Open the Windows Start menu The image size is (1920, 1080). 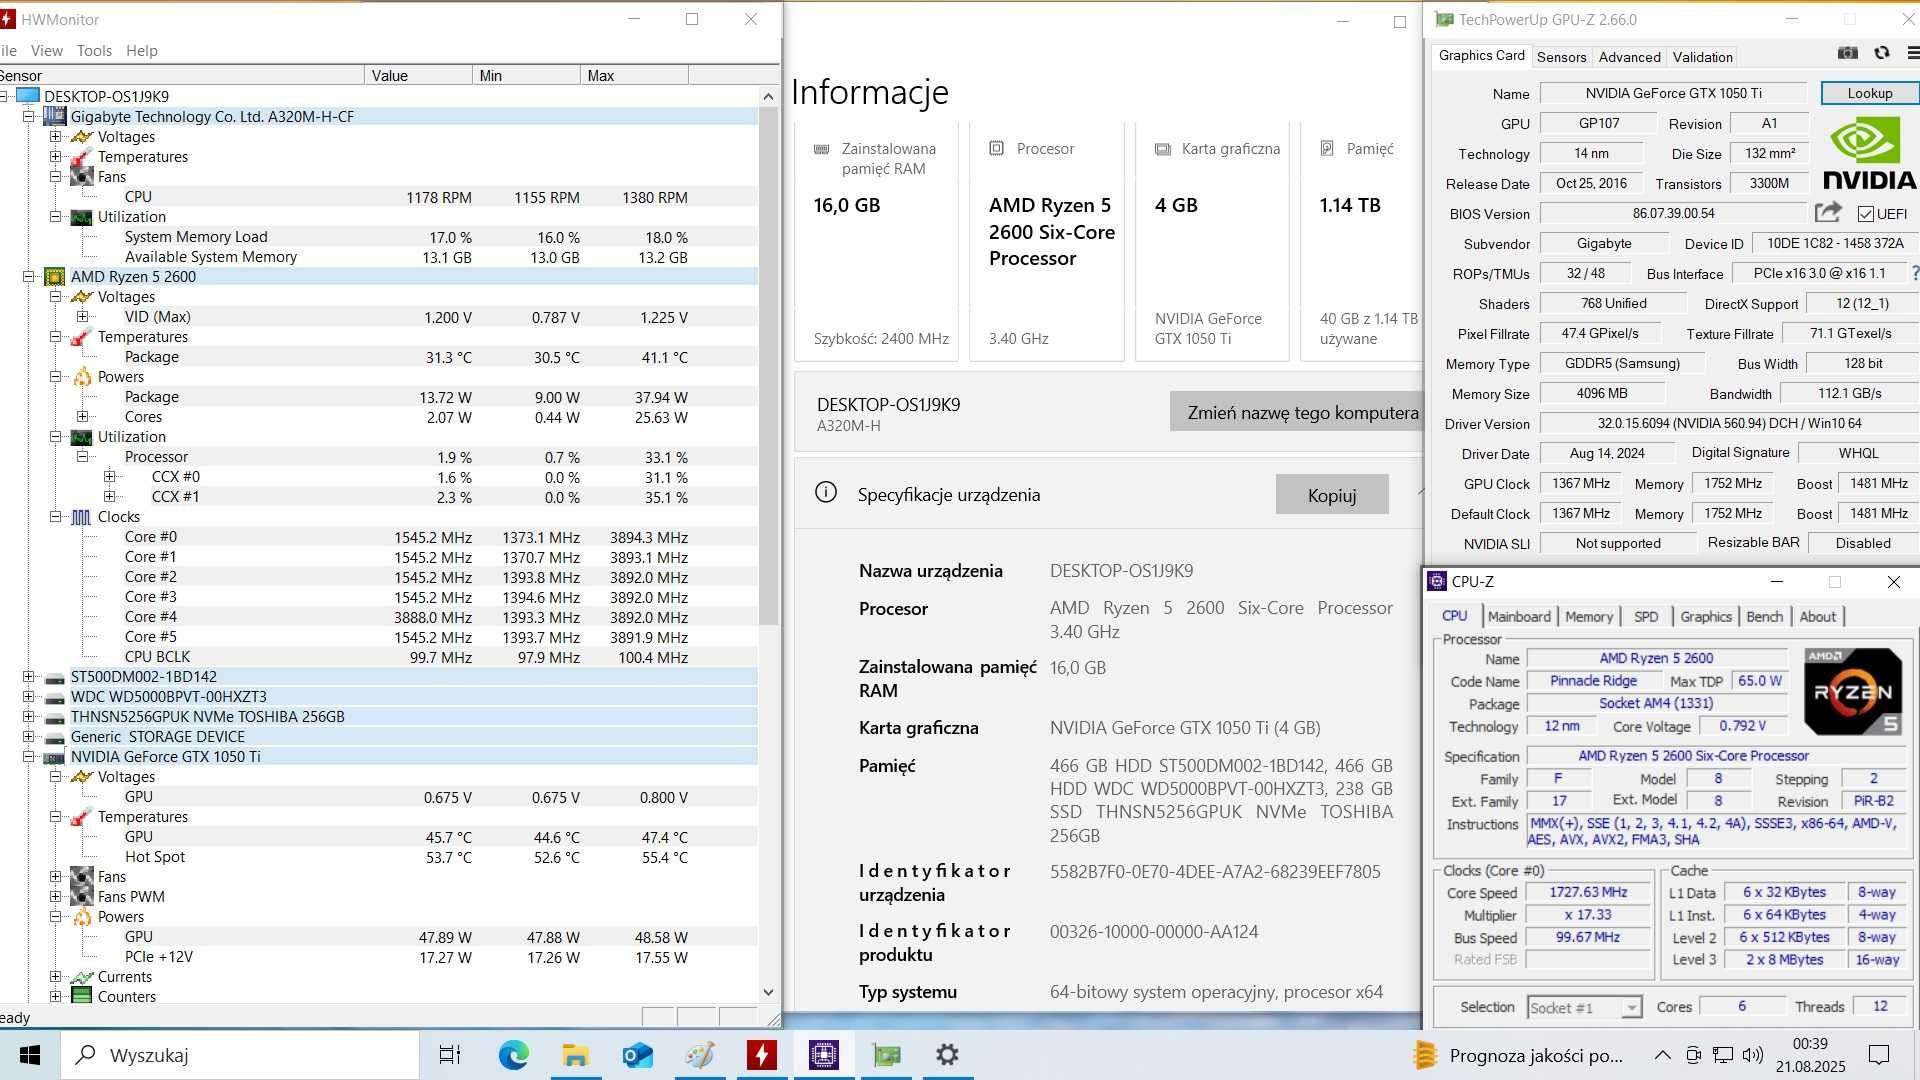click(x=30, y=1055)
